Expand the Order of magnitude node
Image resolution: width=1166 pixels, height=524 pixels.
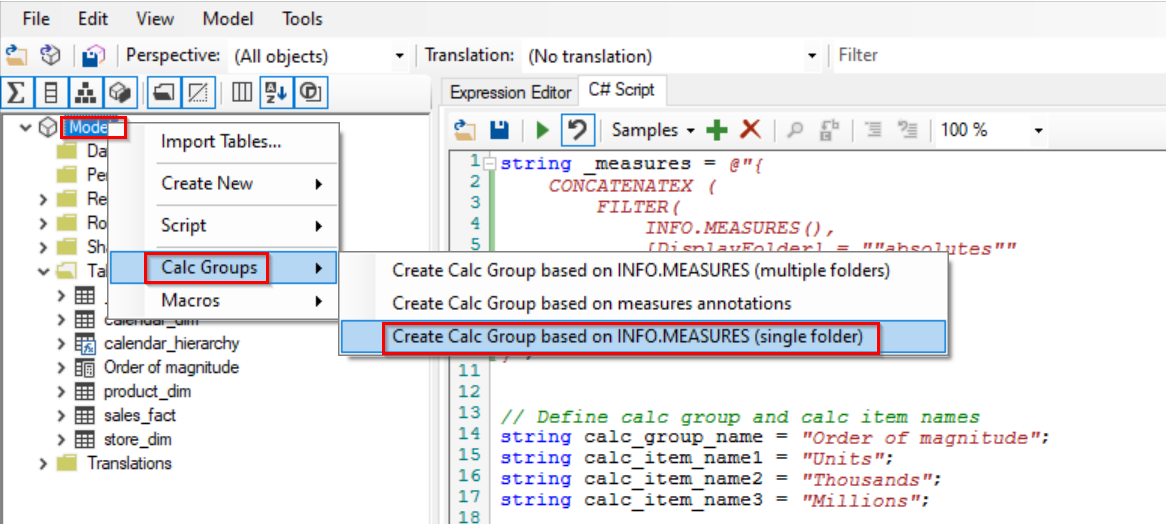click(62, 367)
